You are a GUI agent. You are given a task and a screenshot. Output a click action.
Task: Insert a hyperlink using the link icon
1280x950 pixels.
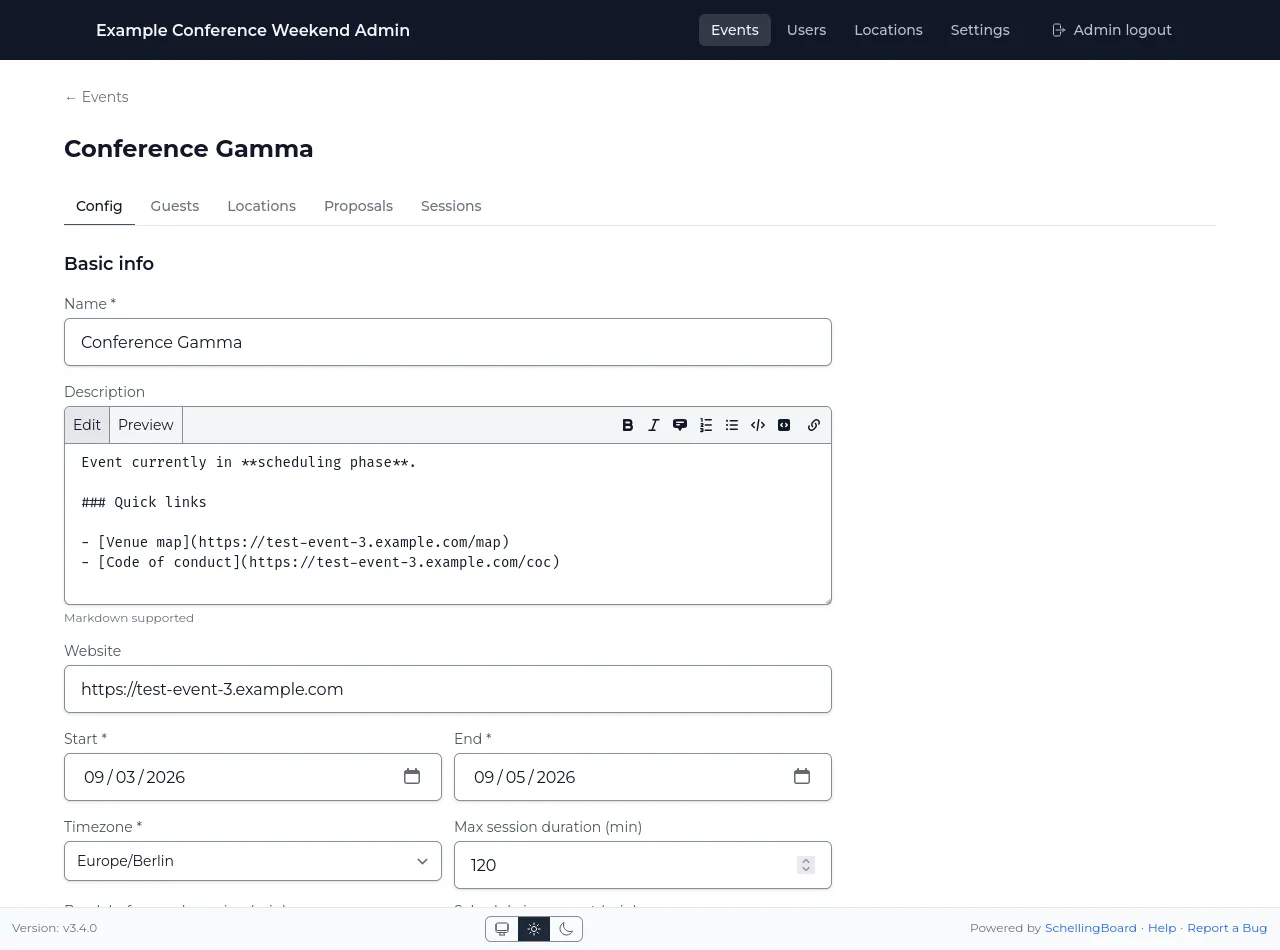click(814, 425)
